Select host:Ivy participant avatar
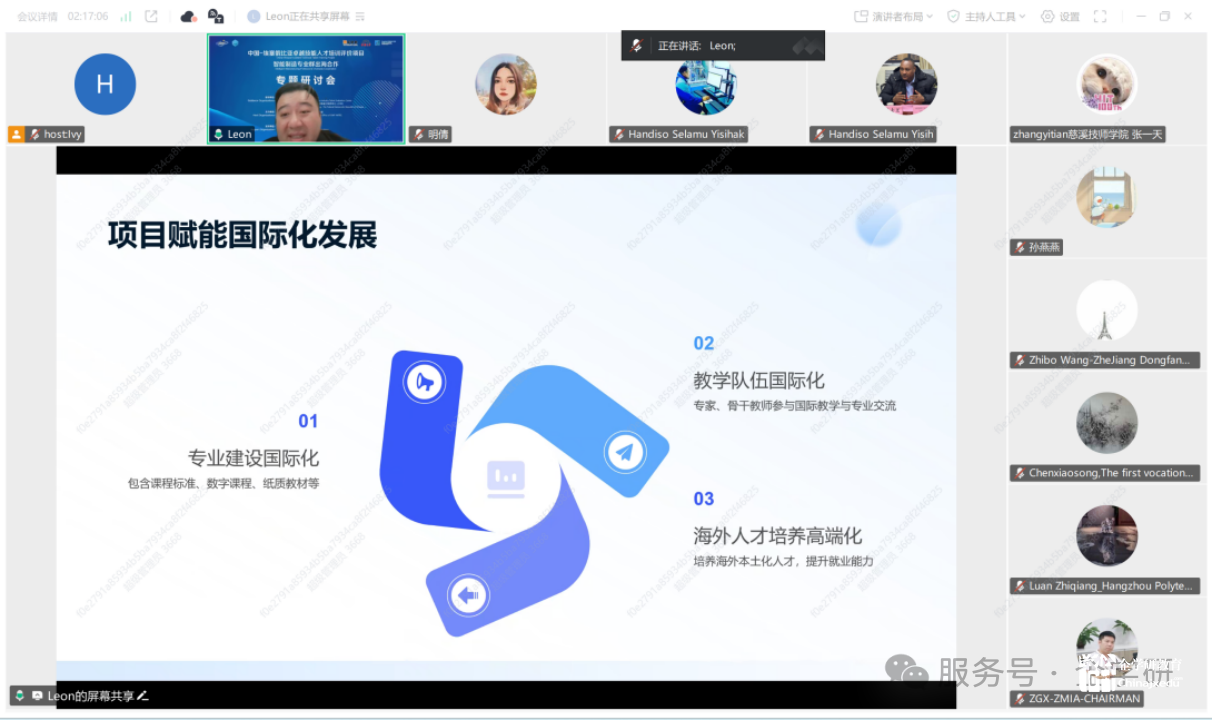 105,84
